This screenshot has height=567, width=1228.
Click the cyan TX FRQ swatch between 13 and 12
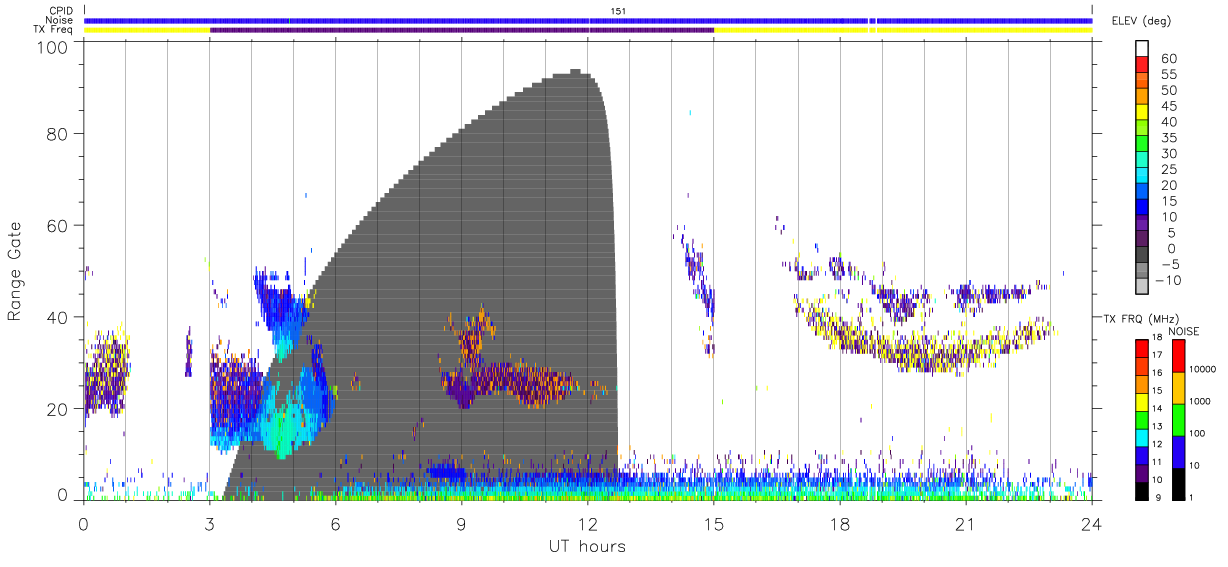click(1141, 436)
